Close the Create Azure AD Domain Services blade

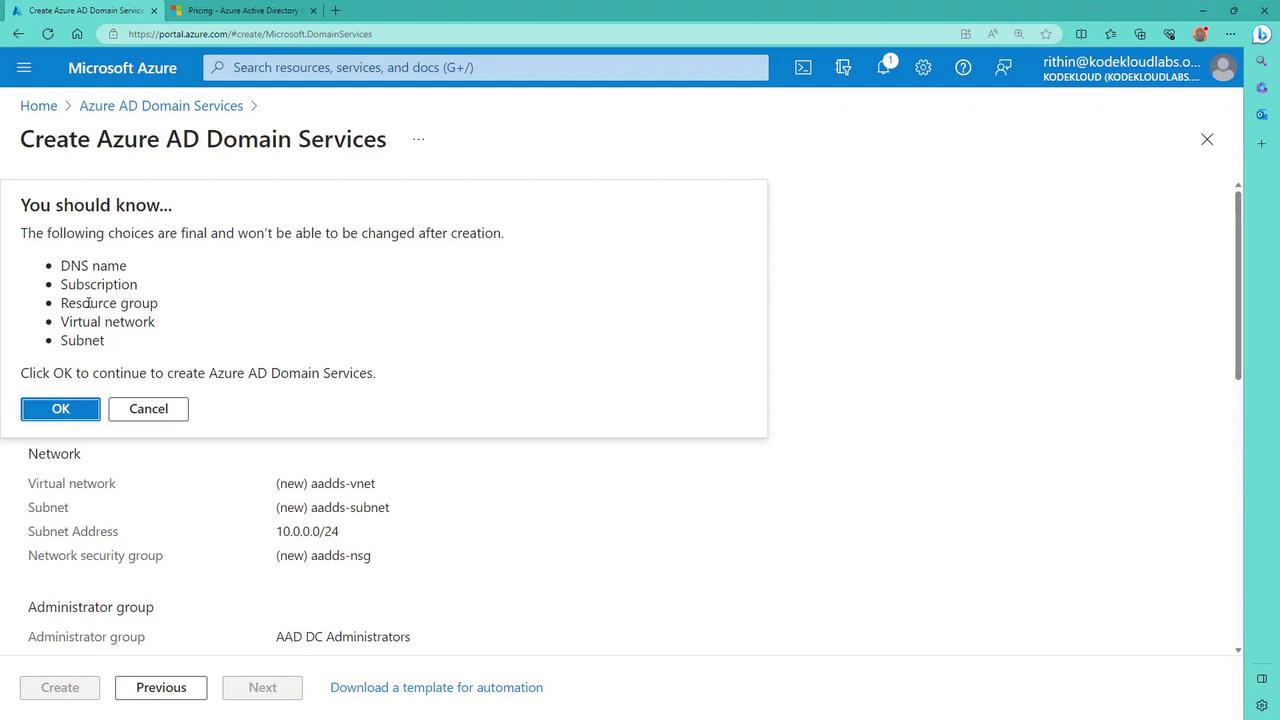1207,139
